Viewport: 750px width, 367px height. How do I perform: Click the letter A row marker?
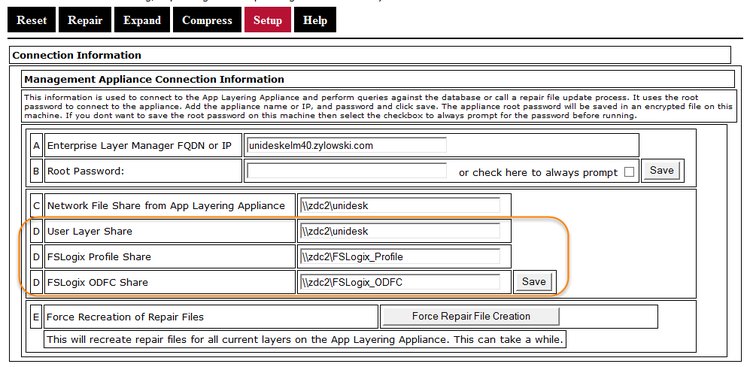click(x=36, y=145)
